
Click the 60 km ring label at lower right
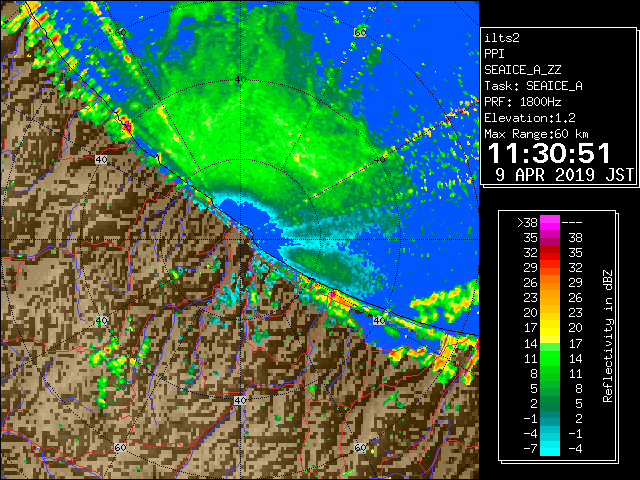[x=360, y=447]
